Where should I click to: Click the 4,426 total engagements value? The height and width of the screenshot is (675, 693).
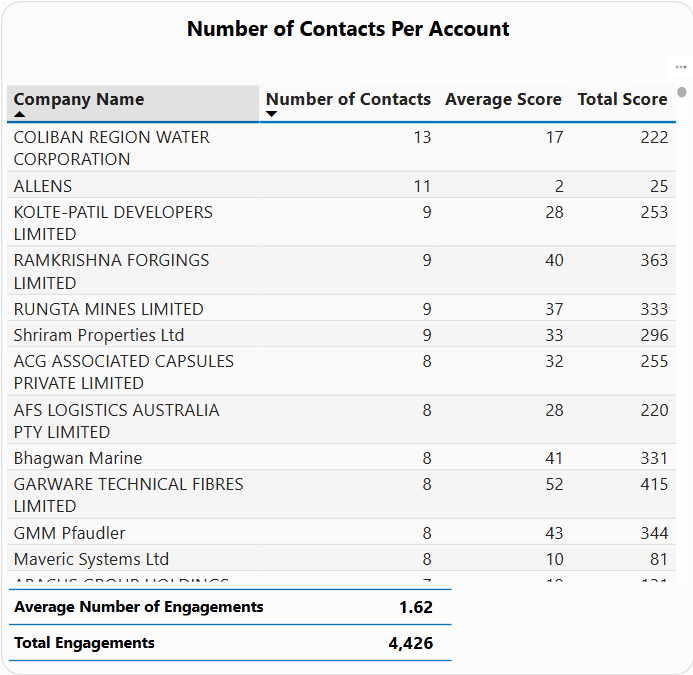click(x=411, y=643)
